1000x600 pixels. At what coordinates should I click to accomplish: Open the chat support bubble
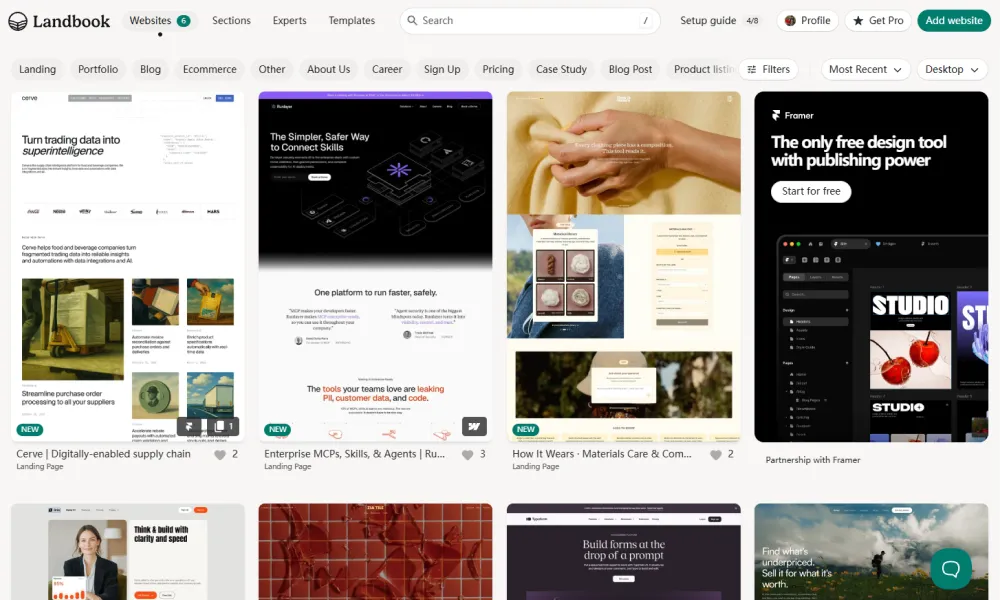click(x=950, y=568)
